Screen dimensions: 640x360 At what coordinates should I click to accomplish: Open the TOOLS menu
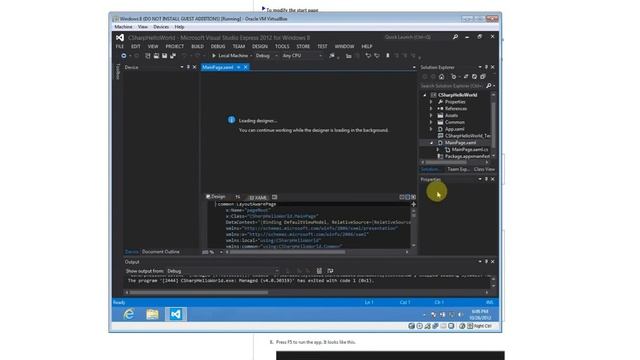click(x=282, y=47)
